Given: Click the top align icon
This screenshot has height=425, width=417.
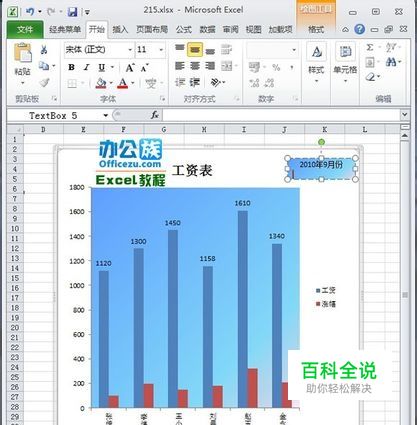Looking at the screenshot, I should tap(180, 49).
